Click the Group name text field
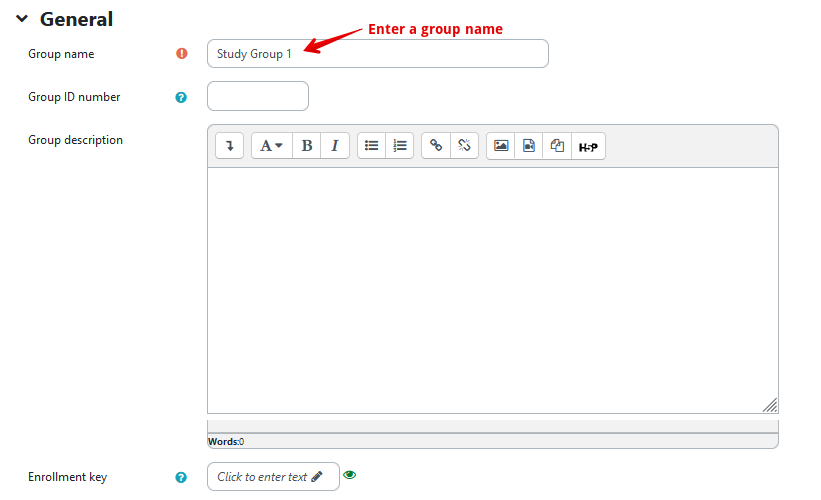Viewport: 821px width, 500px height. 377,54
